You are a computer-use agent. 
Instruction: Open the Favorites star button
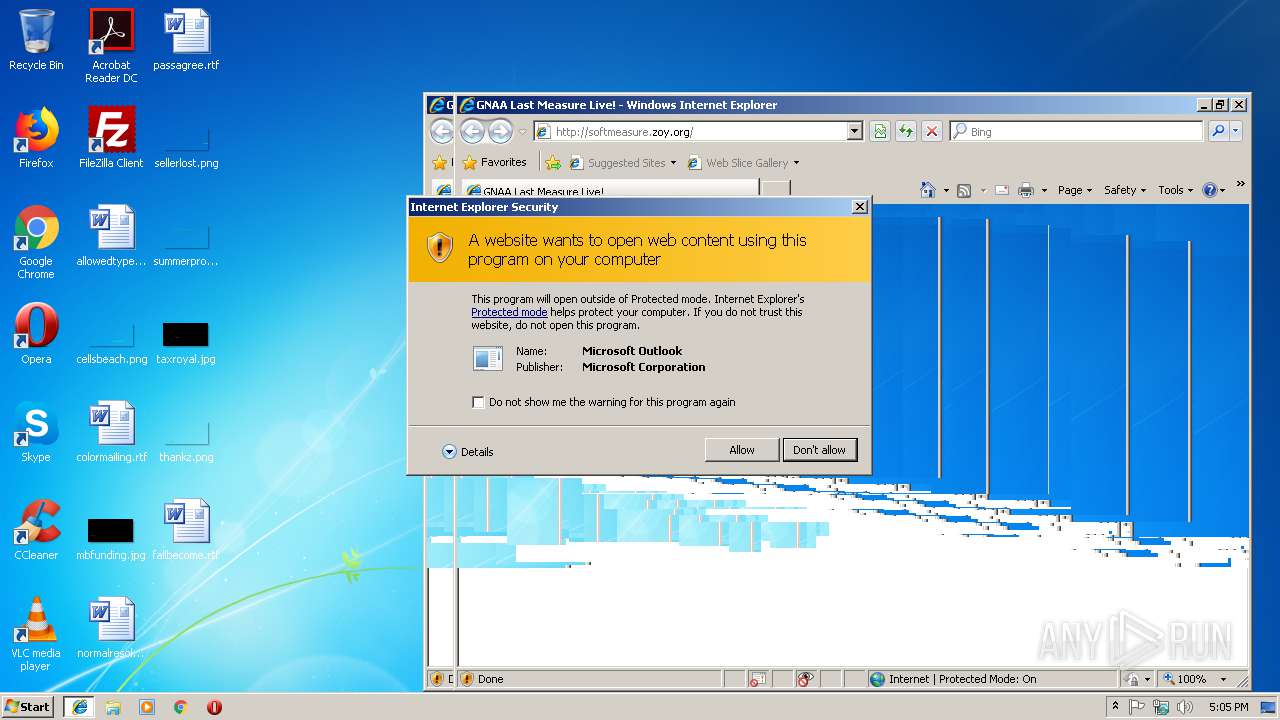point(494,162)
